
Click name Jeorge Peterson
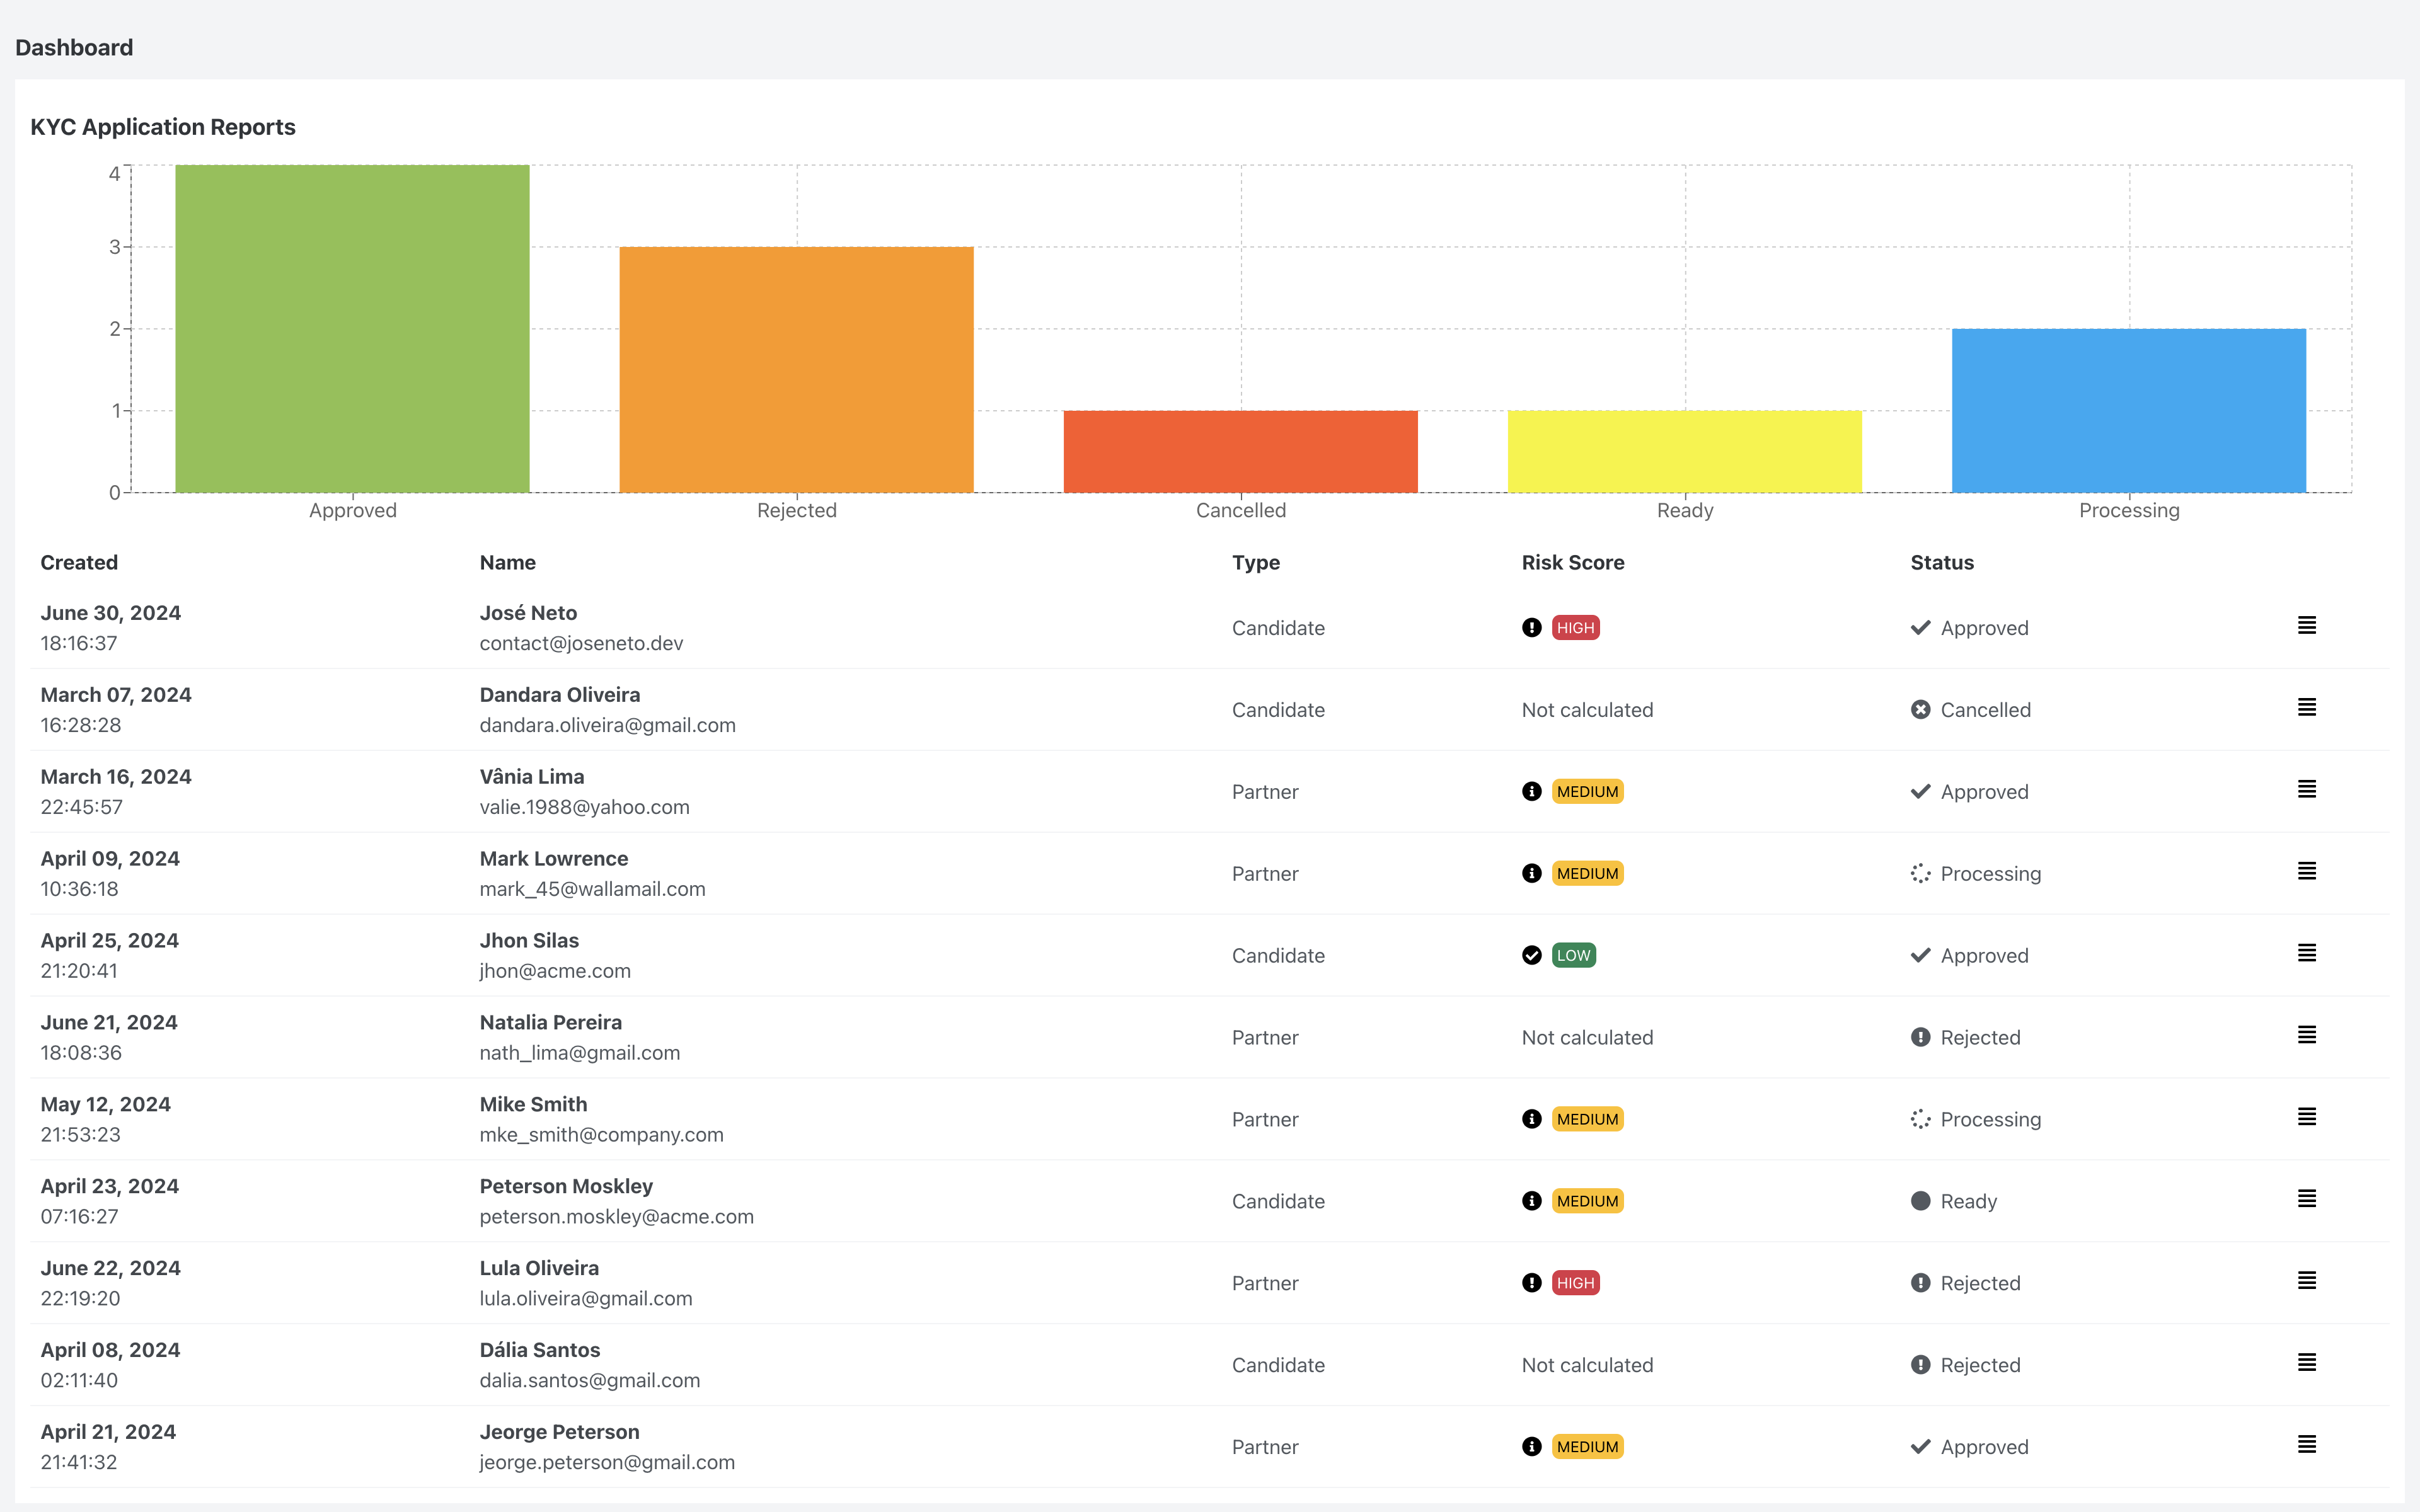click(x=559, y=1433)
